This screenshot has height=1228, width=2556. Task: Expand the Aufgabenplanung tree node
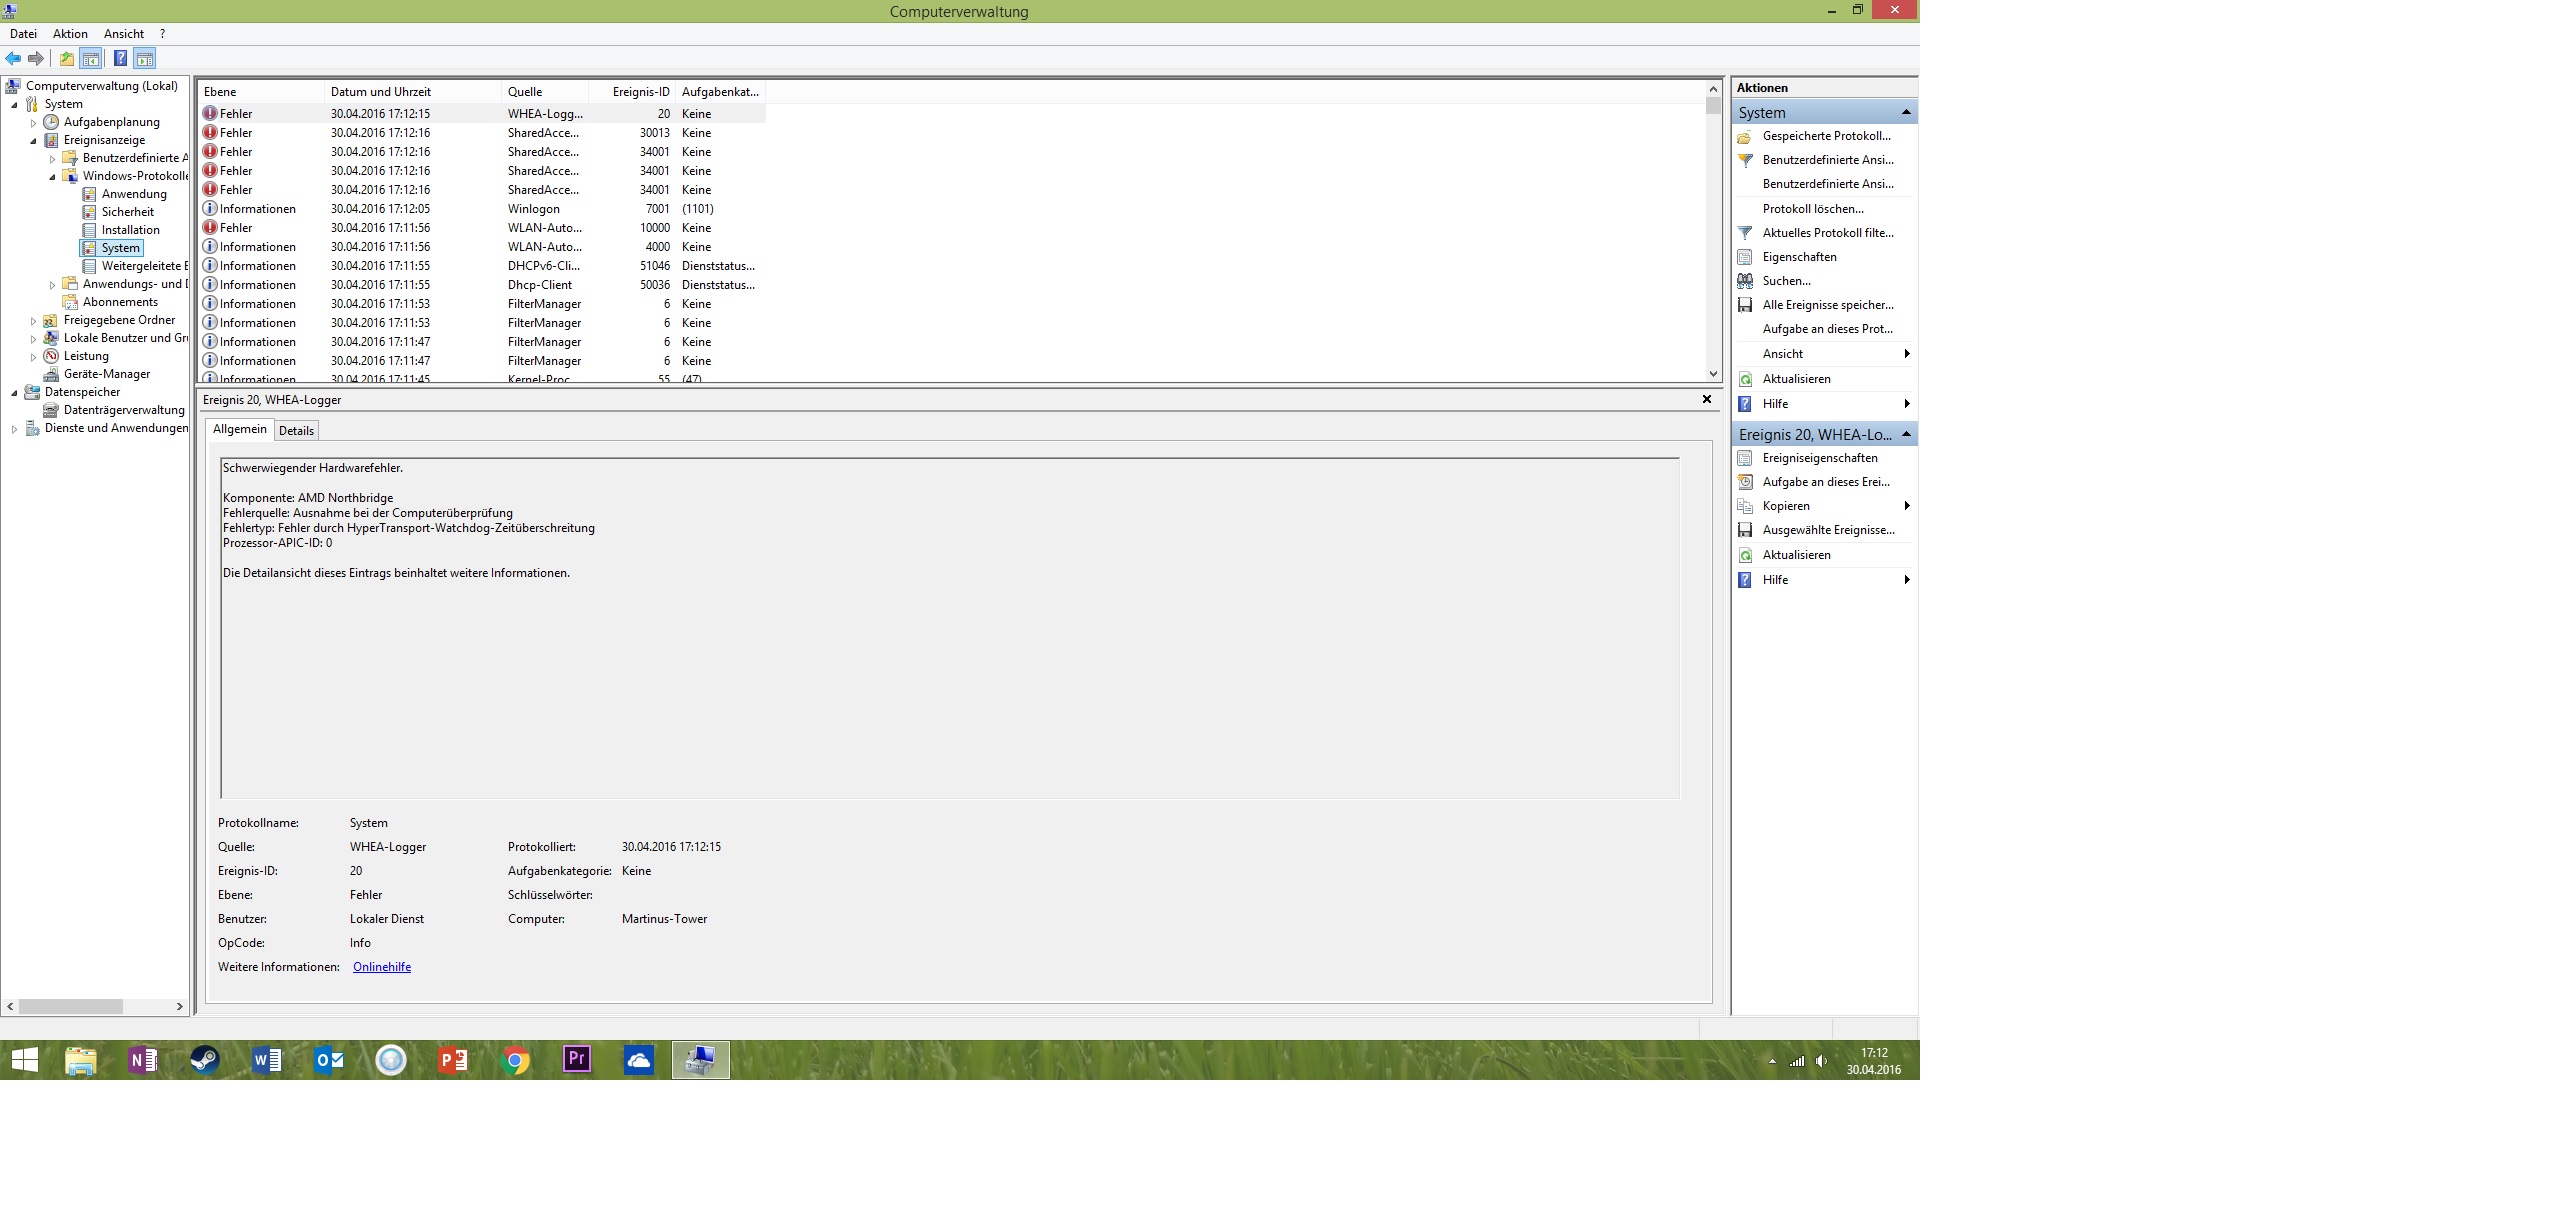(x=33, y=123)
